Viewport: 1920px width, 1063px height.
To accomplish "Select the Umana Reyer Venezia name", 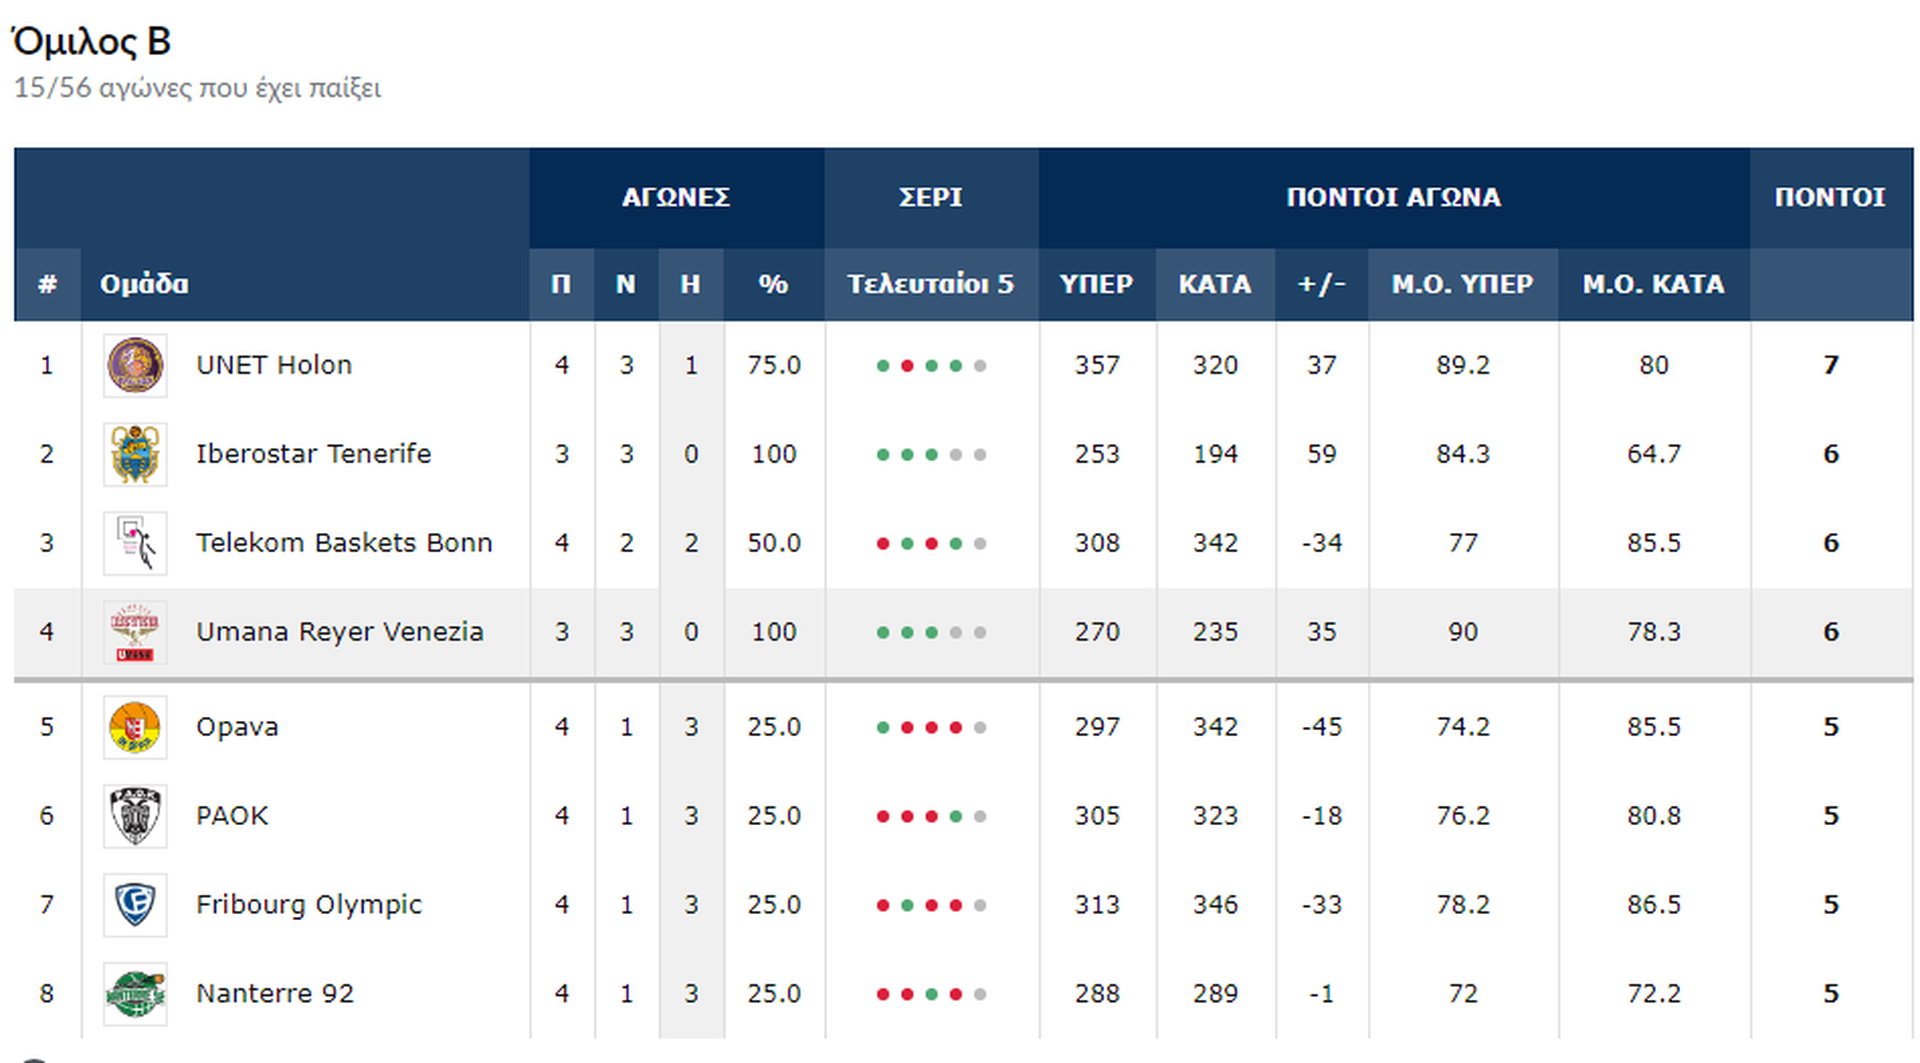I will pyautogui.click(x=339, y=633).
